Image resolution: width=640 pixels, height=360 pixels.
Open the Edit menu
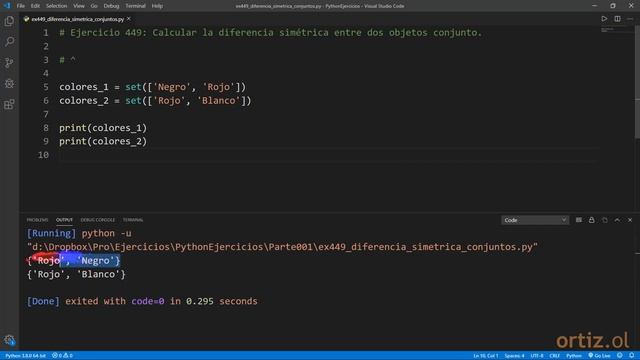(x=35, y=6)
